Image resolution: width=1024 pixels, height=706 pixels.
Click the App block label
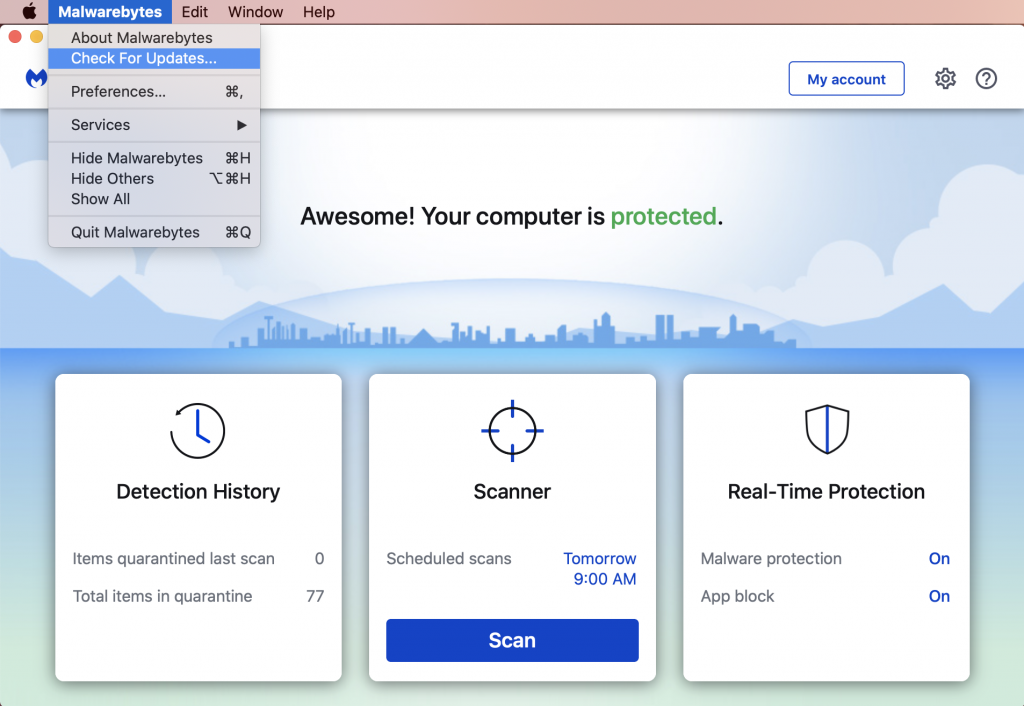click(737, 596)
